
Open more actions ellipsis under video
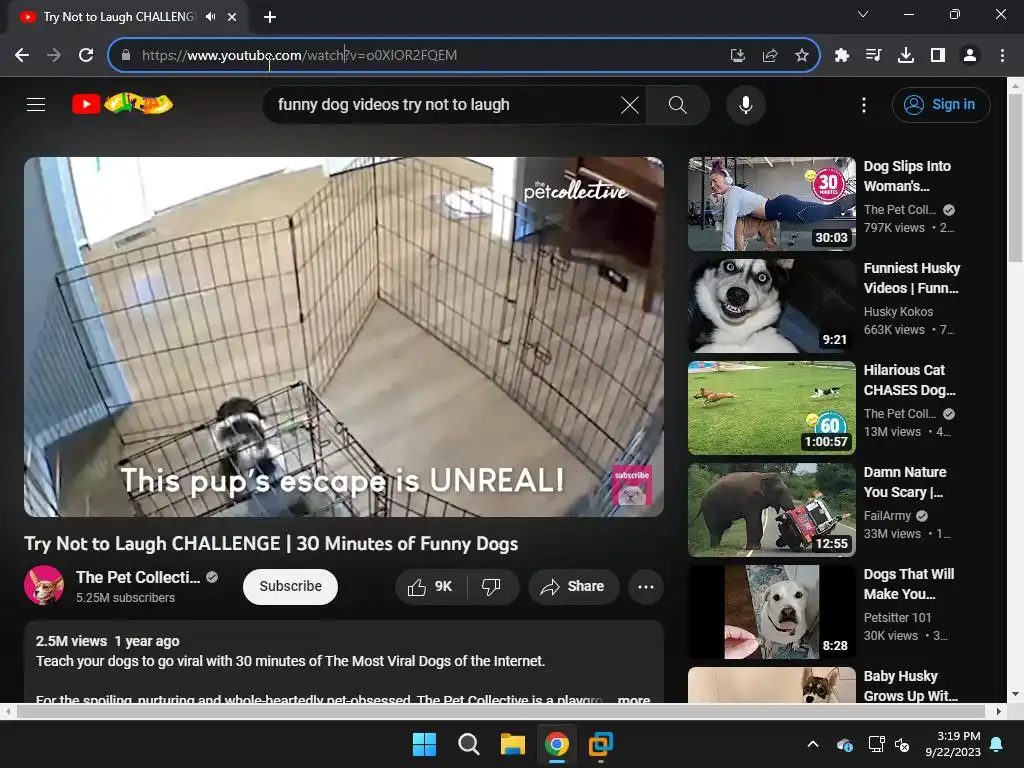pos(646,586)
